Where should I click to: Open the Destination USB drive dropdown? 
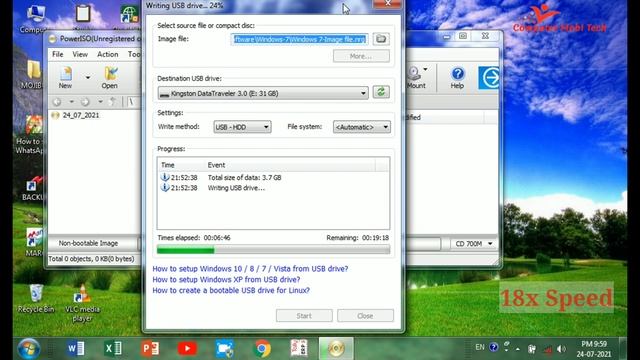tap(263, 93)
